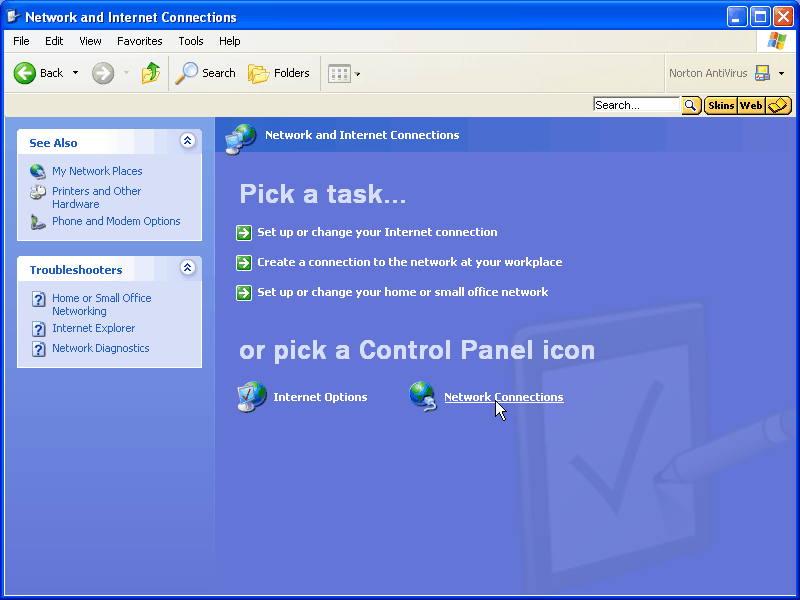Screen dimensions: 800x600
Task: Open the Internet Options globe icon
Action: pos(252,397)
